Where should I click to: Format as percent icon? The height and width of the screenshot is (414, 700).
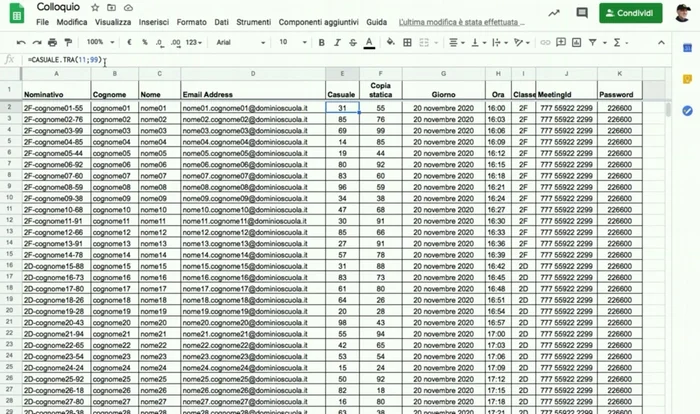pos(145,42)
